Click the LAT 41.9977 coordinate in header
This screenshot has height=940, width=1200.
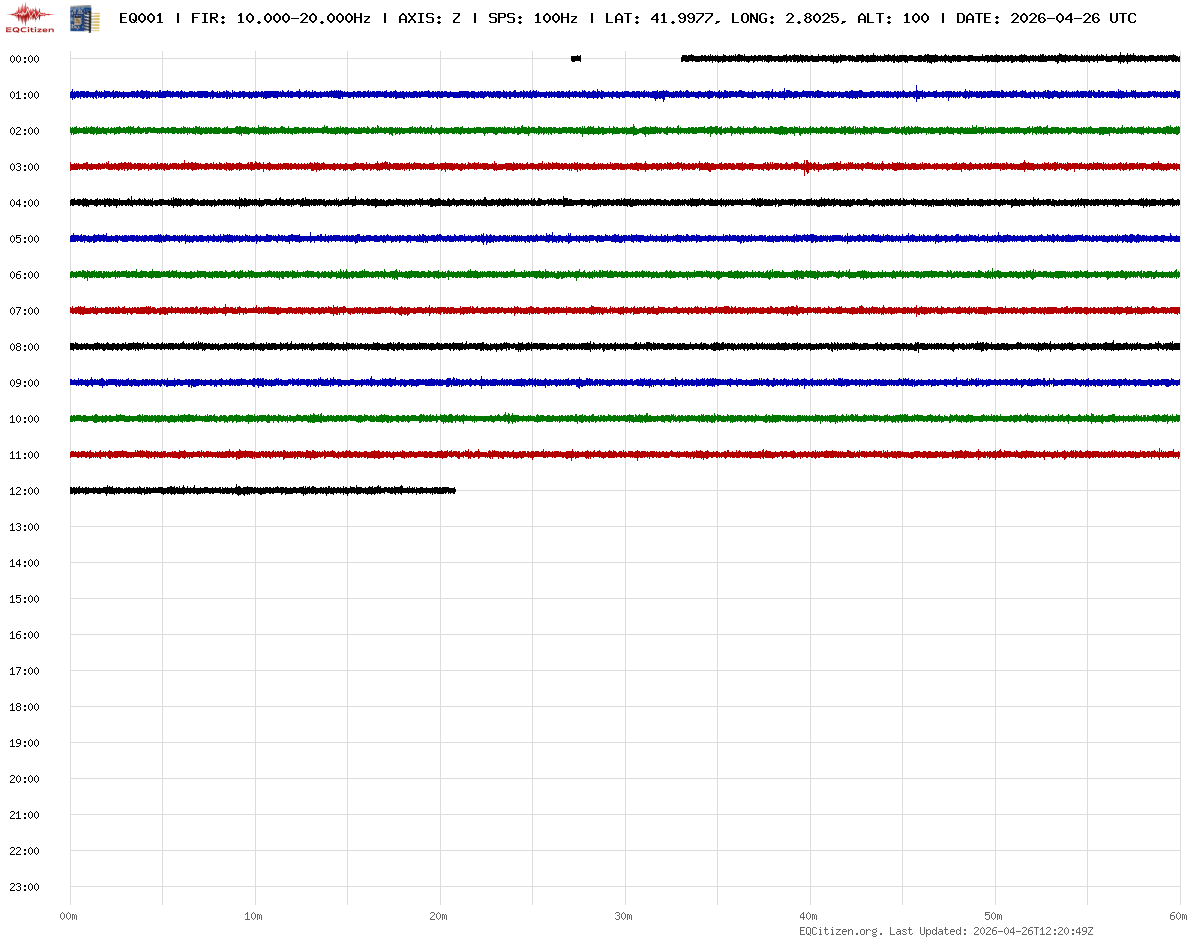[x=663, y=18]
